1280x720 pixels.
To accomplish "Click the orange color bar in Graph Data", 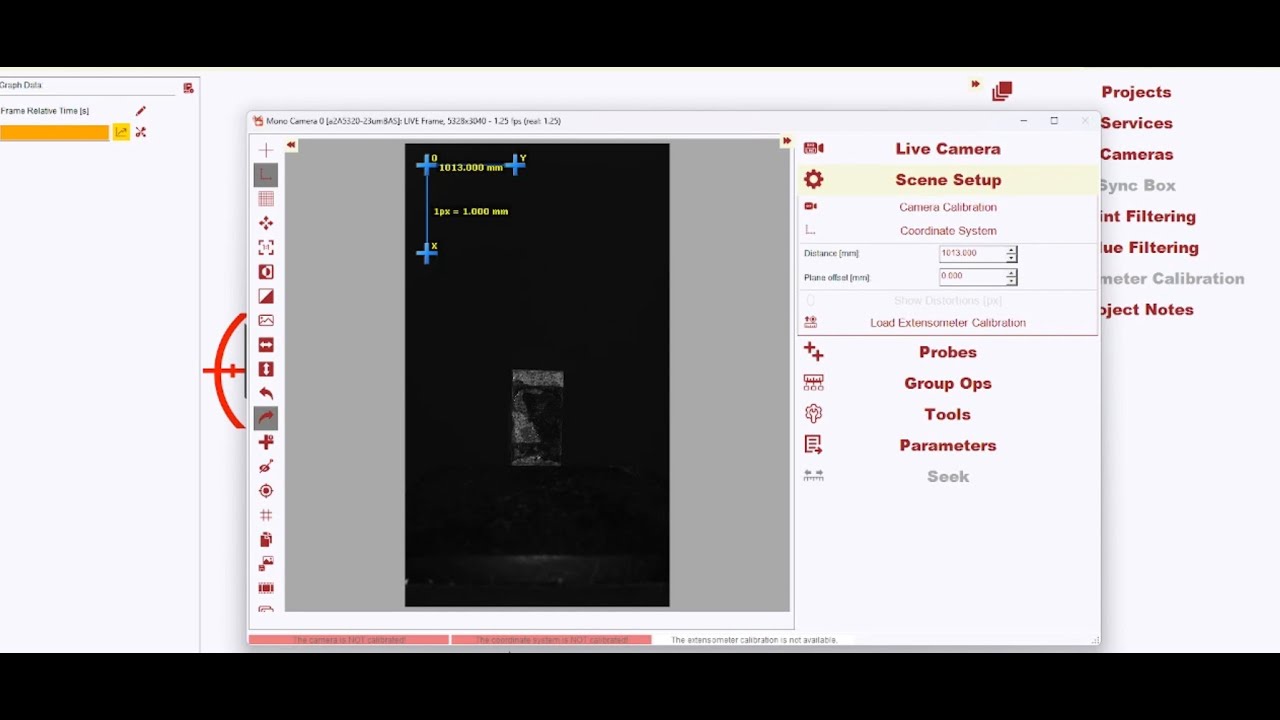I will (54, 132).
